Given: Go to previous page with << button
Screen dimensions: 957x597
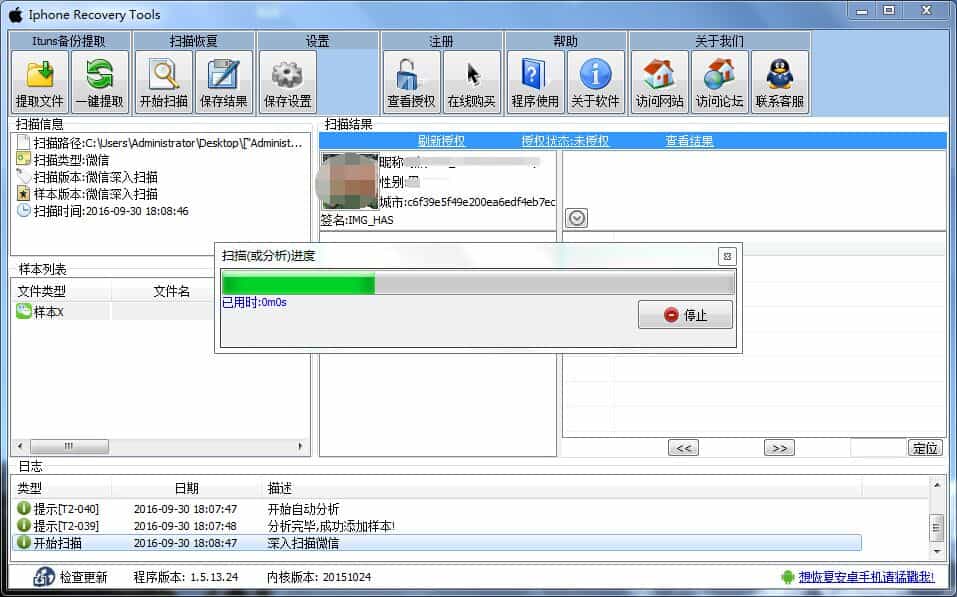Looking at the screenshot, I should (684, 448).
